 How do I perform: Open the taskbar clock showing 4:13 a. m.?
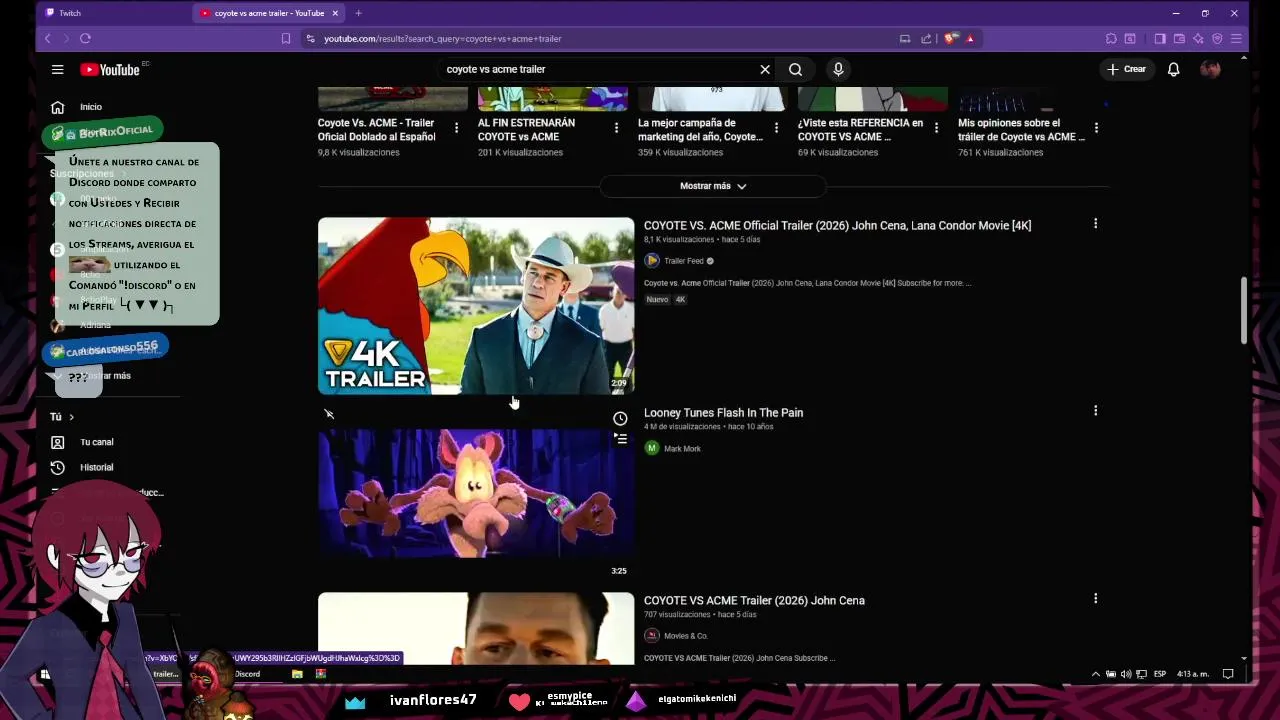point(1192,674)
